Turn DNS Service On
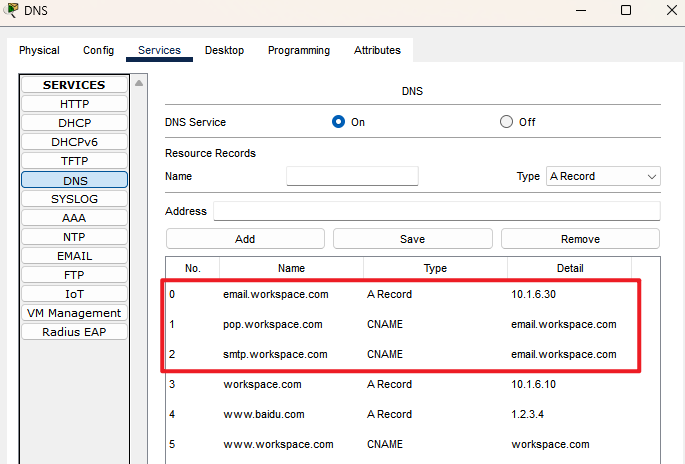This screenshot has height=464, width=685. (338, 122)
